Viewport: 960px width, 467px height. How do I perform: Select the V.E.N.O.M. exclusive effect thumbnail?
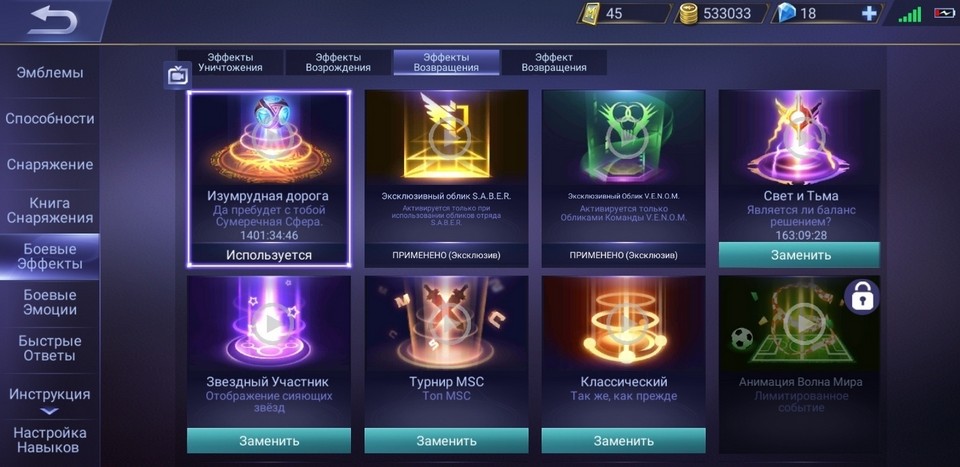(x=623, y=138)
